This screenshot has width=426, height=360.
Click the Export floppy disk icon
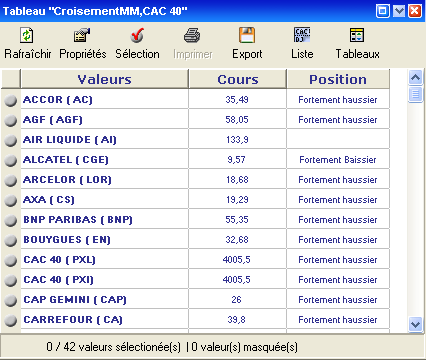247,35
